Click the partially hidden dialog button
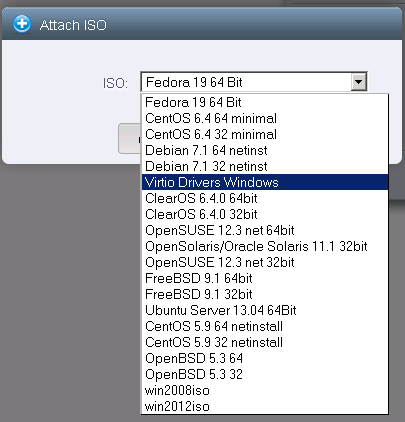The image size is (405, 422). point(130,138)
